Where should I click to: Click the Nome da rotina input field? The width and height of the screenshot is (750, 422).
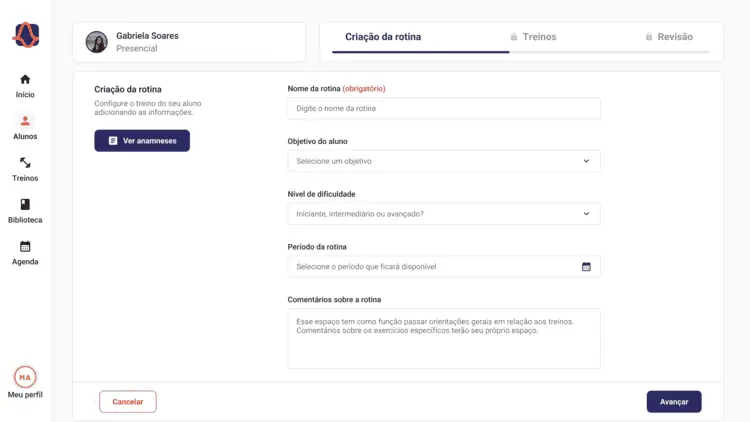[x=444, y=109]
